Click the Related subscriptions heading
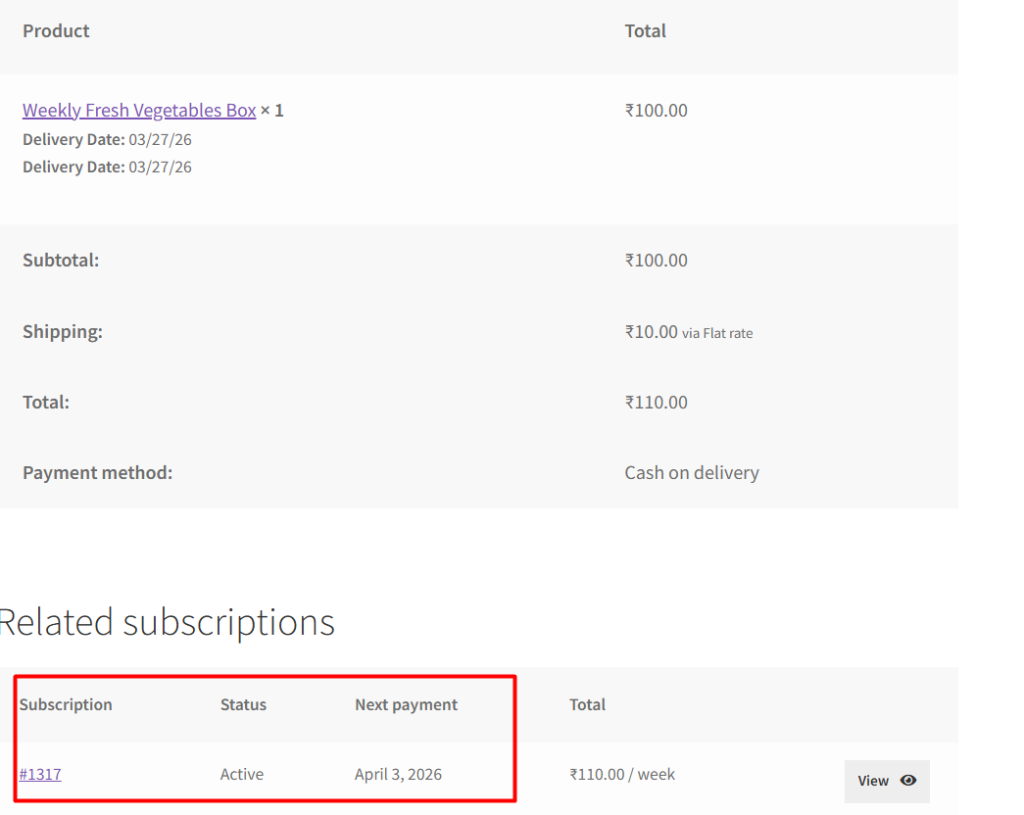1024x815 pixels. [x=167, y=622]
